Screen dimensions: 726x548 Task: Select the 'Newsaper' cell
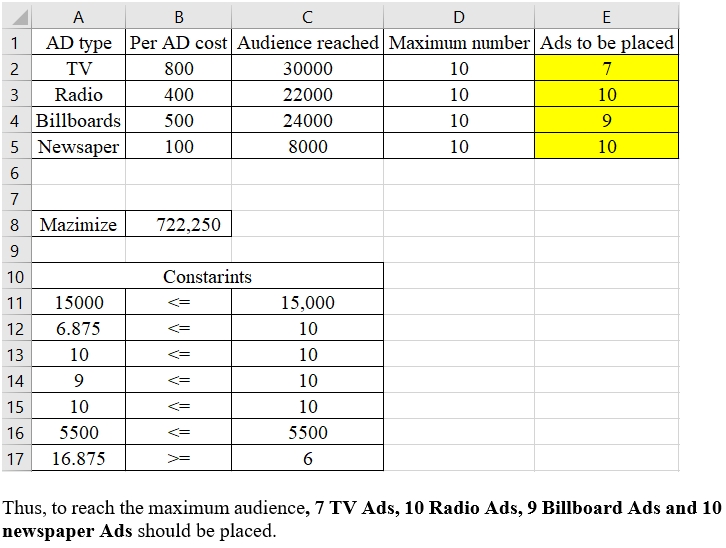click(78, 146)
